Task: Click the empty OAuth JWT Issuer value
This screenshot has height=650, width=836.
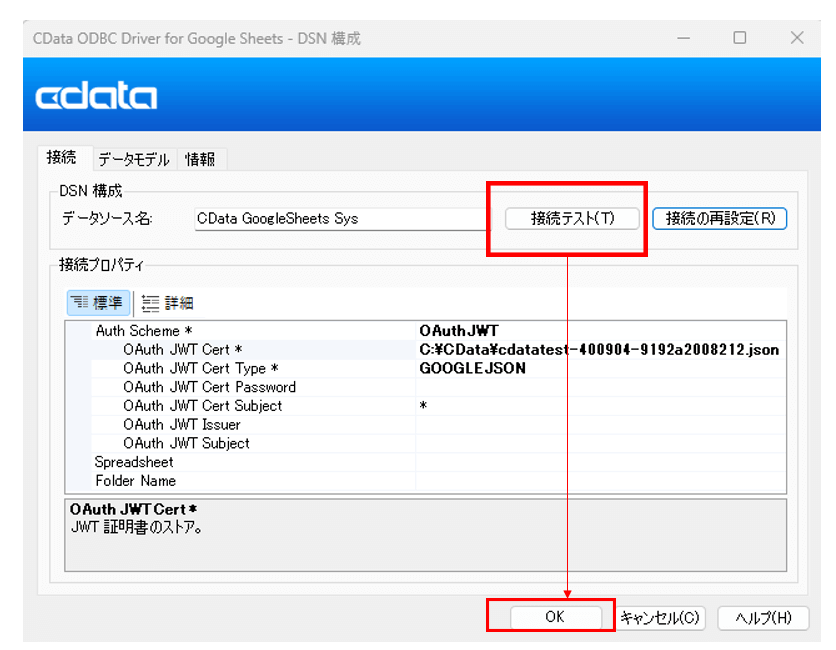Action: [x=600, y=424]
